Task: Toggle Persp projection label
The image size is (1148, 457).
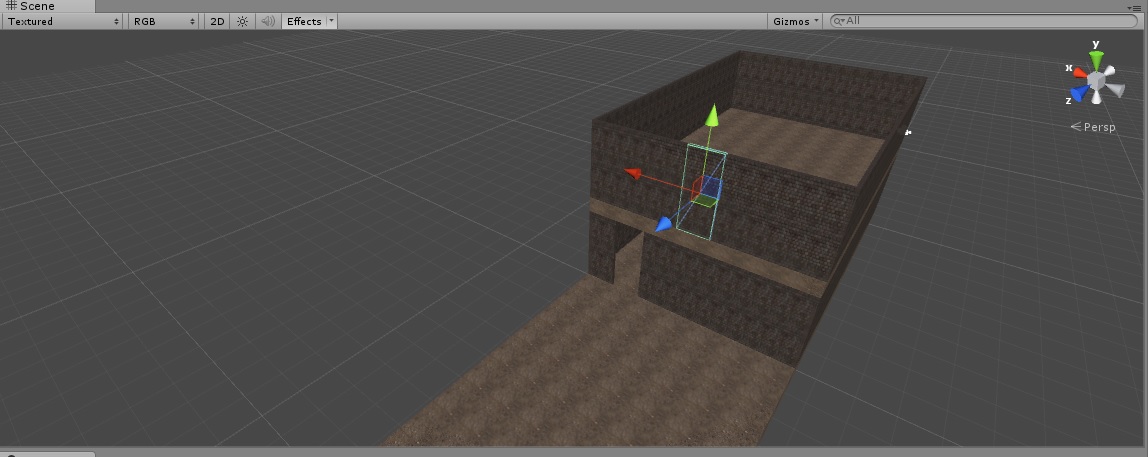Action: pos(1093,127)
